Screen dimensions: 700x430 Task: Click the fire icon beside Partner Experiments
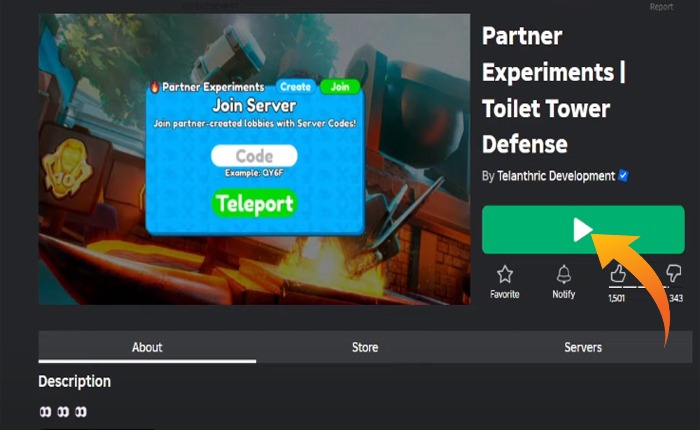(155, 87)
